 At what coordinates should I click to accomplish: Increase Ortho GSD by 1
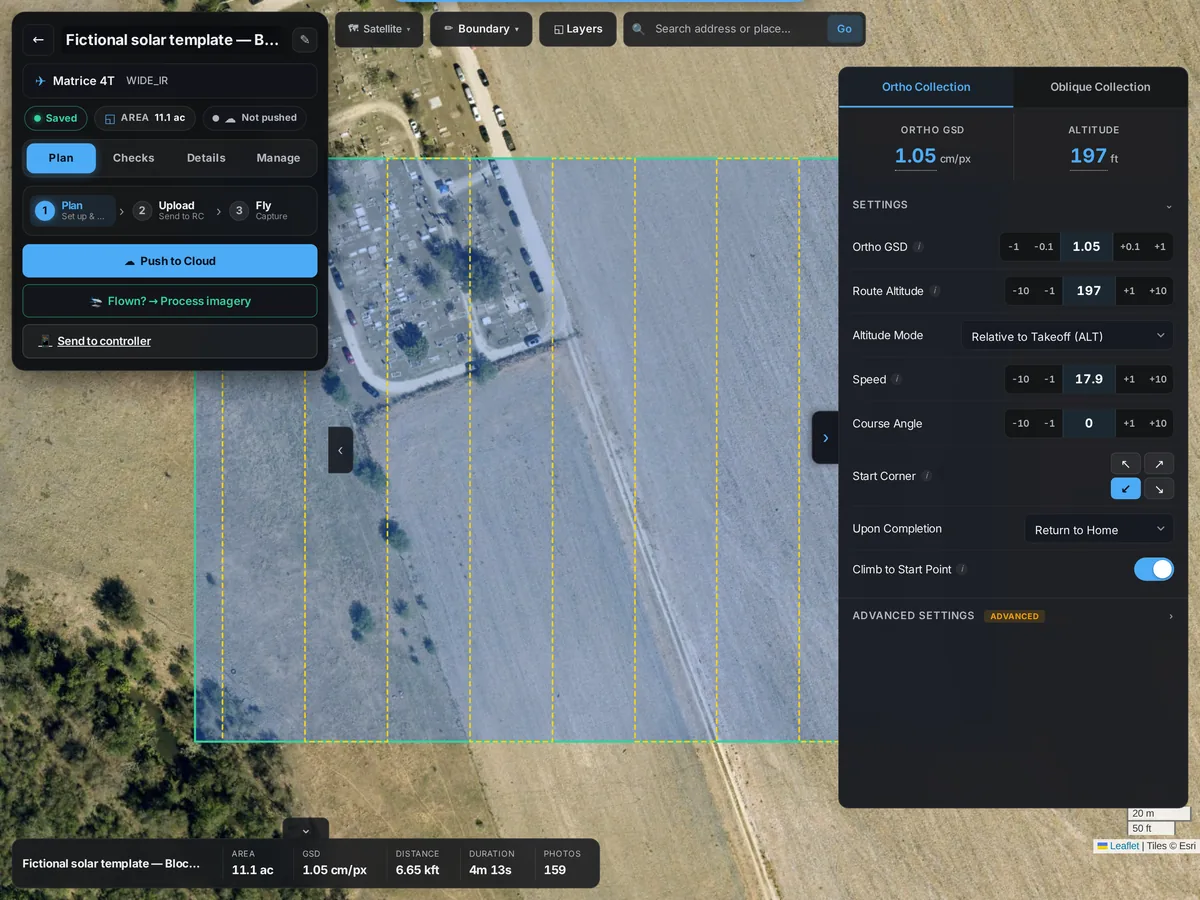click(1160, 247)
